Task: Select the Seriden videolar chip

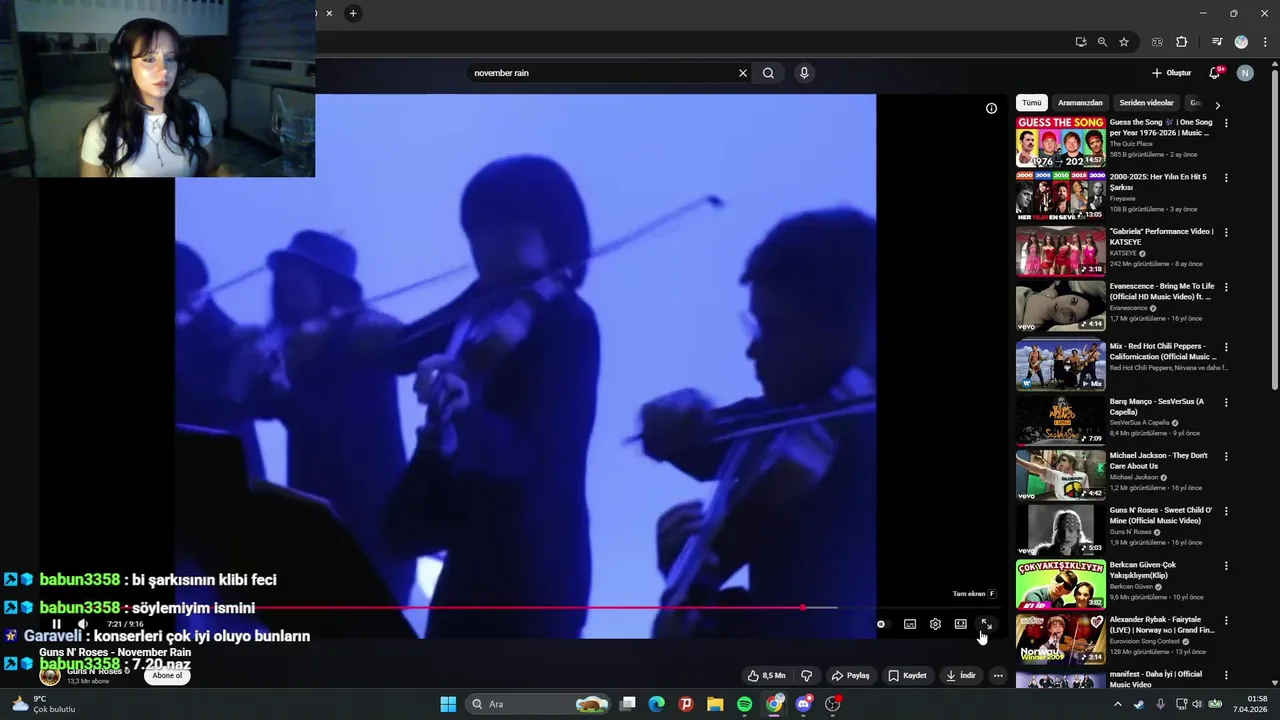Action: pos(1146,103)
